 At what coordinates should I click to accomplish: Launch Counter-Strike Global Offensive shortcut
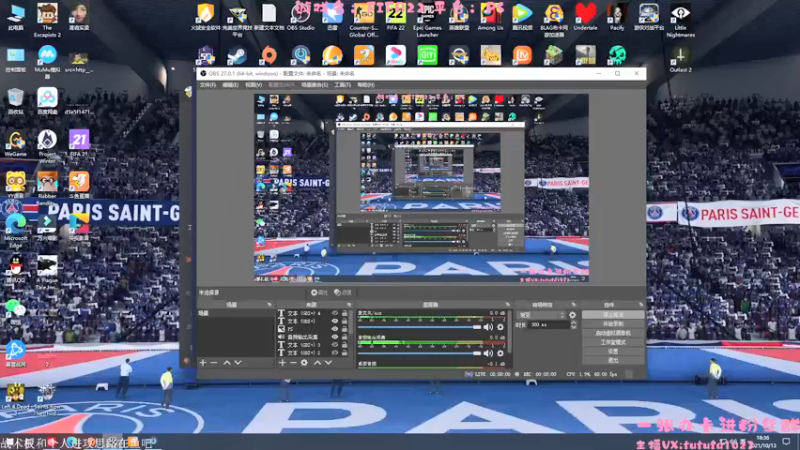(x=364, y=20)
